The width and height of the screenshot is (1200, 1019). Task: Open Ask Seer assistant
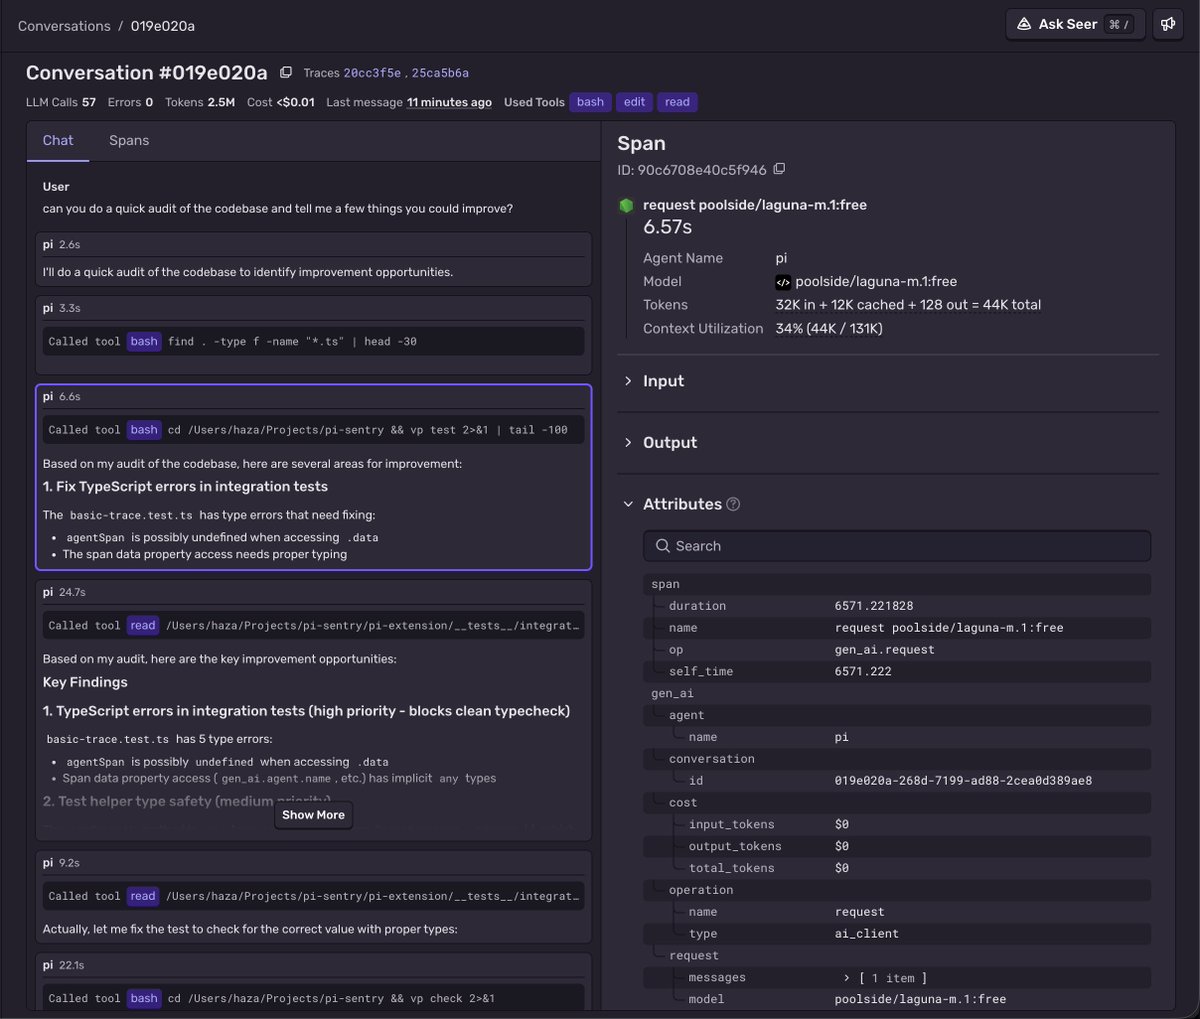[x=1075, y=25]
